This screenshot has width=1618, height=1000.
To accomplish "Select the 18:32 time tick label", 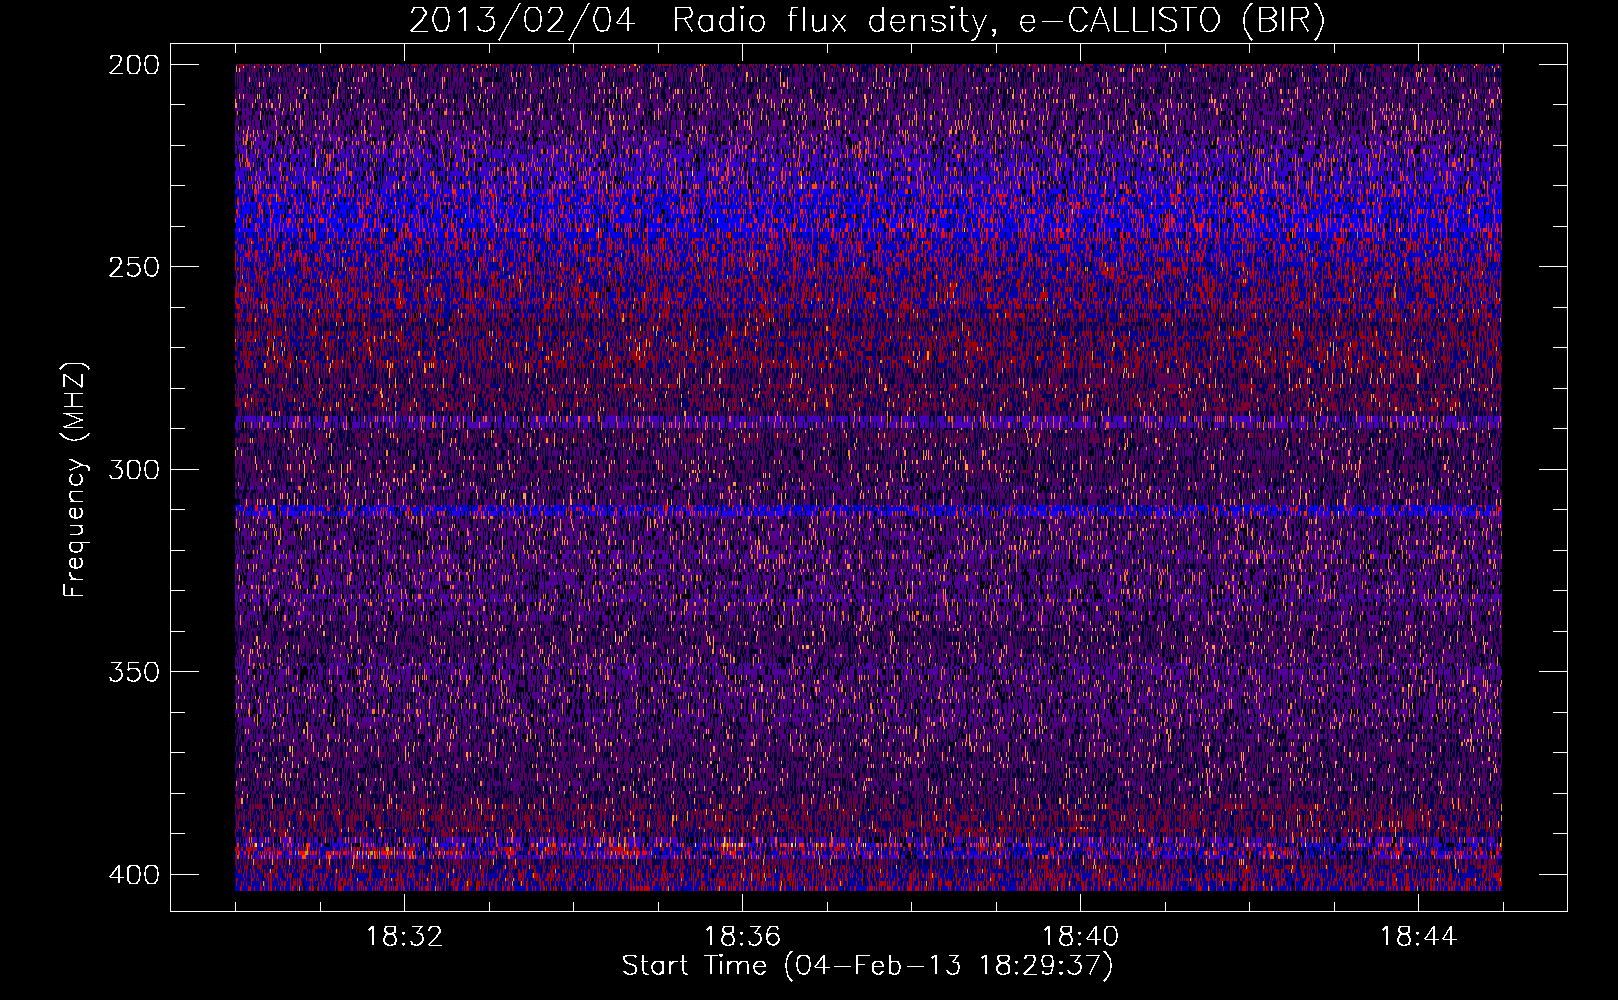I will (404, 937).
